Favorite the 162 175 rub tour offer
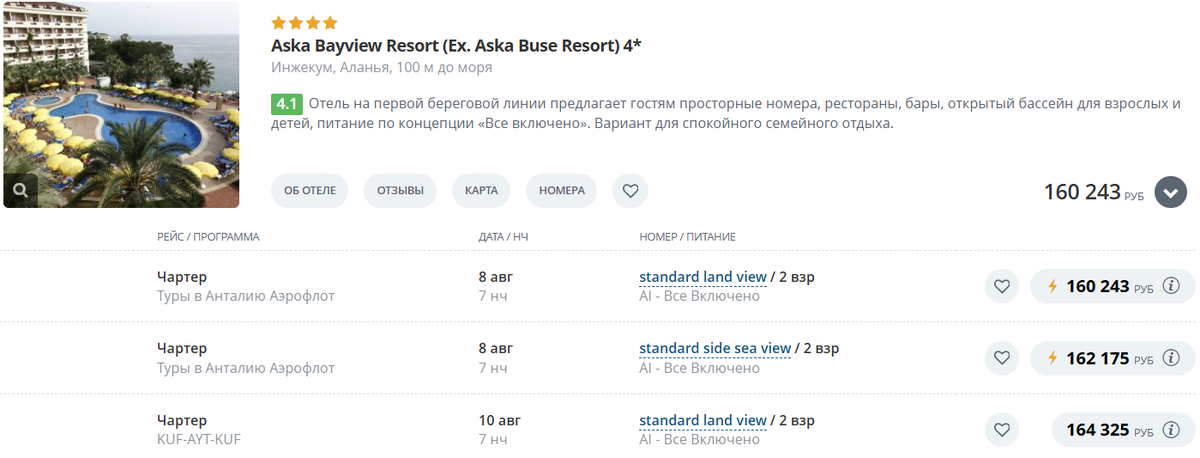 point(1001,358)
